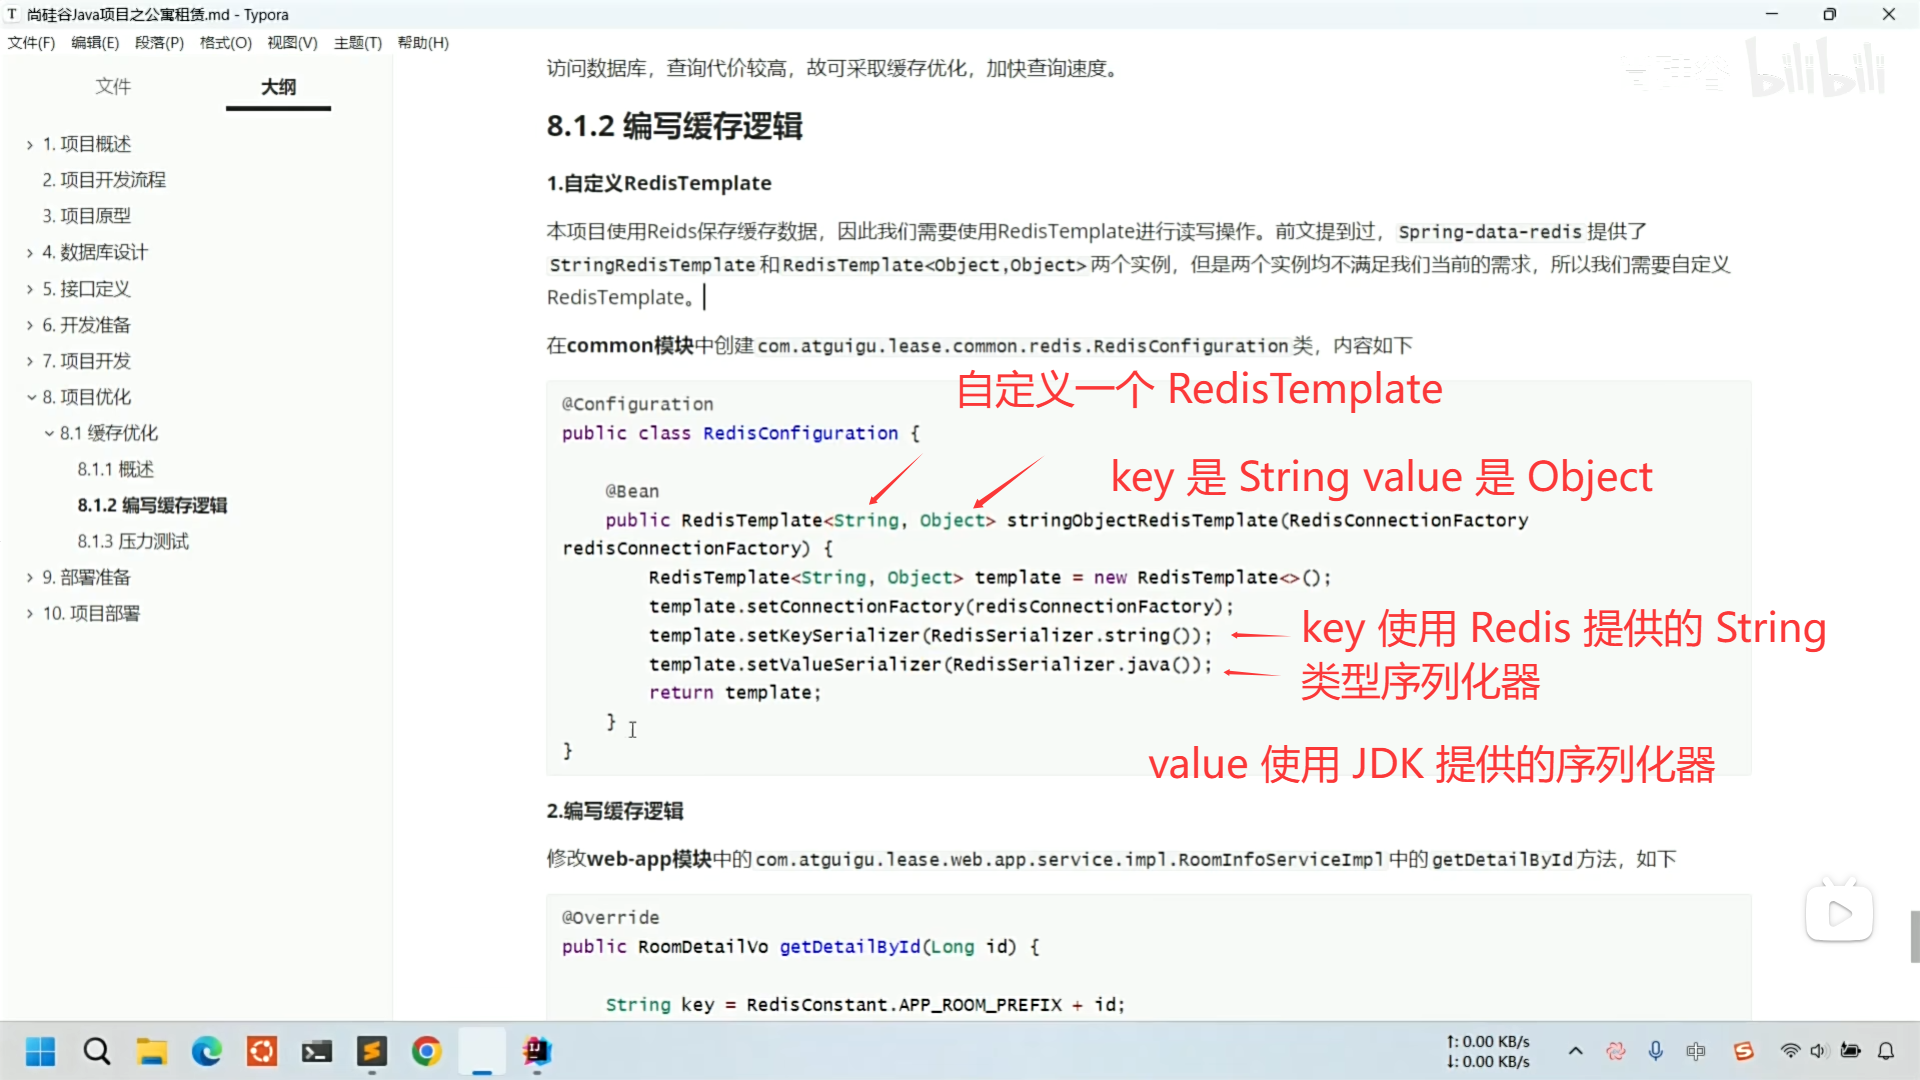
Task: Open Google Chrome from the taskbar
Action: [427, 1051]
